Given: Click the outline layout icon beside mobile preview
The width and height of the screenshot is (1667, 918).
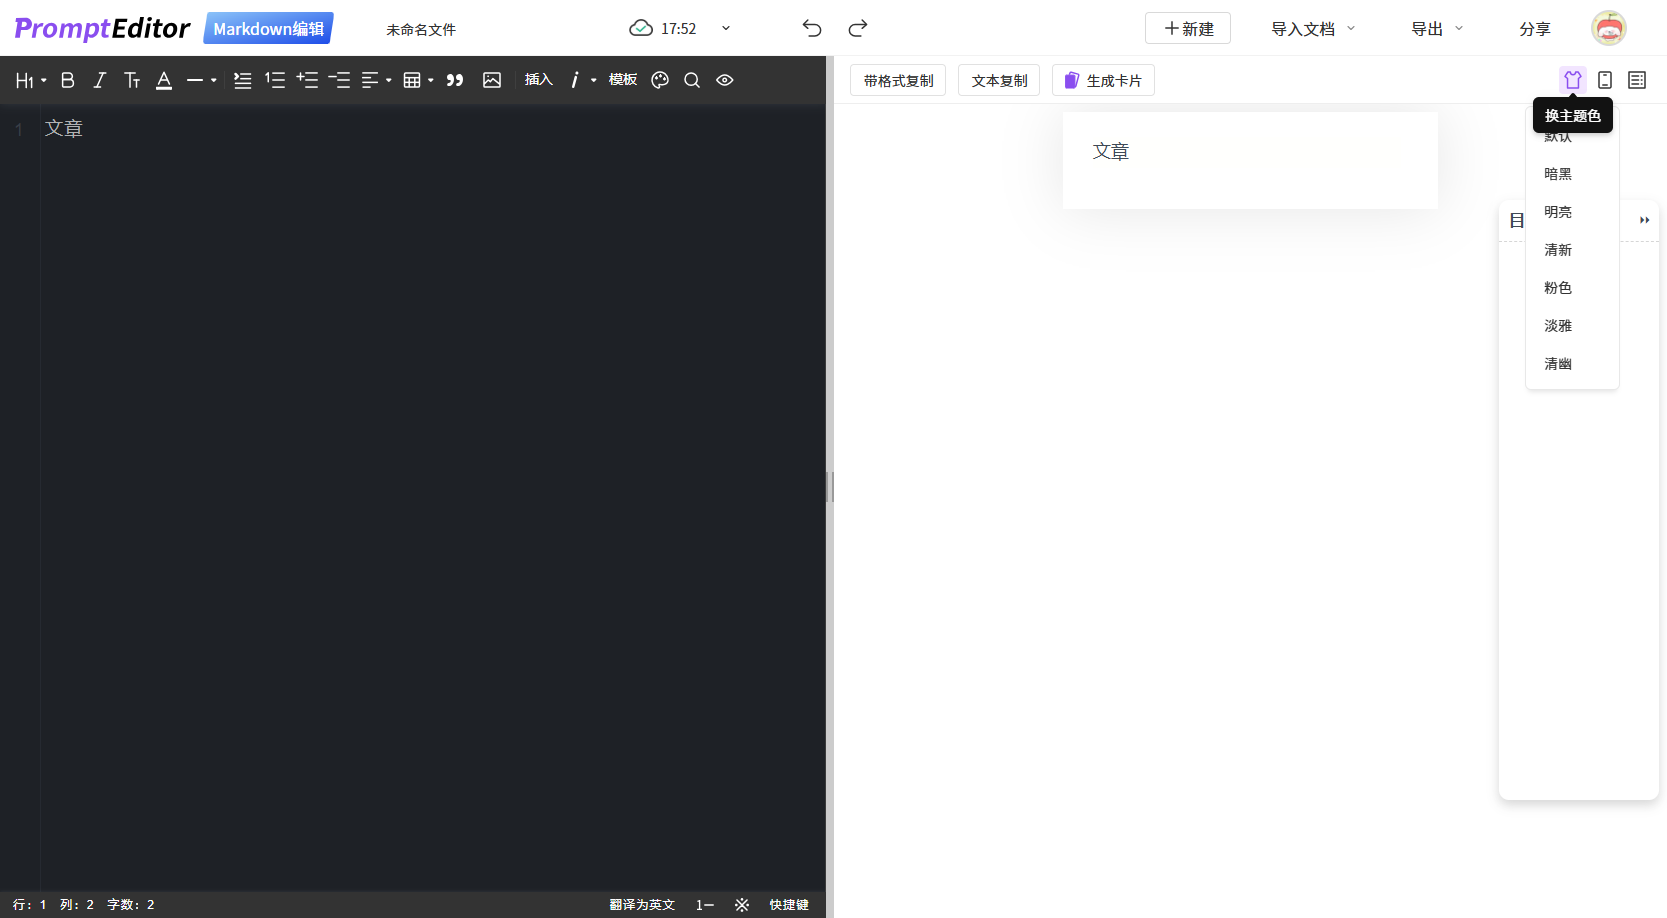Looking at the screenshot, I should tap(1637, 79).
